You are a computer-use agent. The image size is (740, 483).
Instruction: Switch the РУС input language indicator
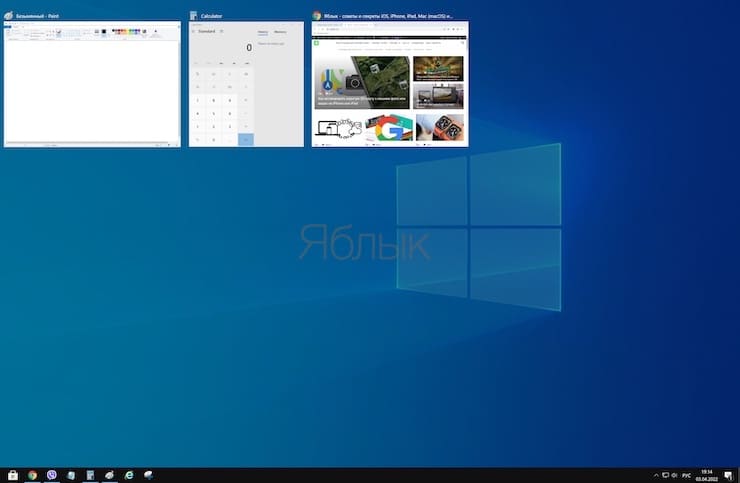686,475
